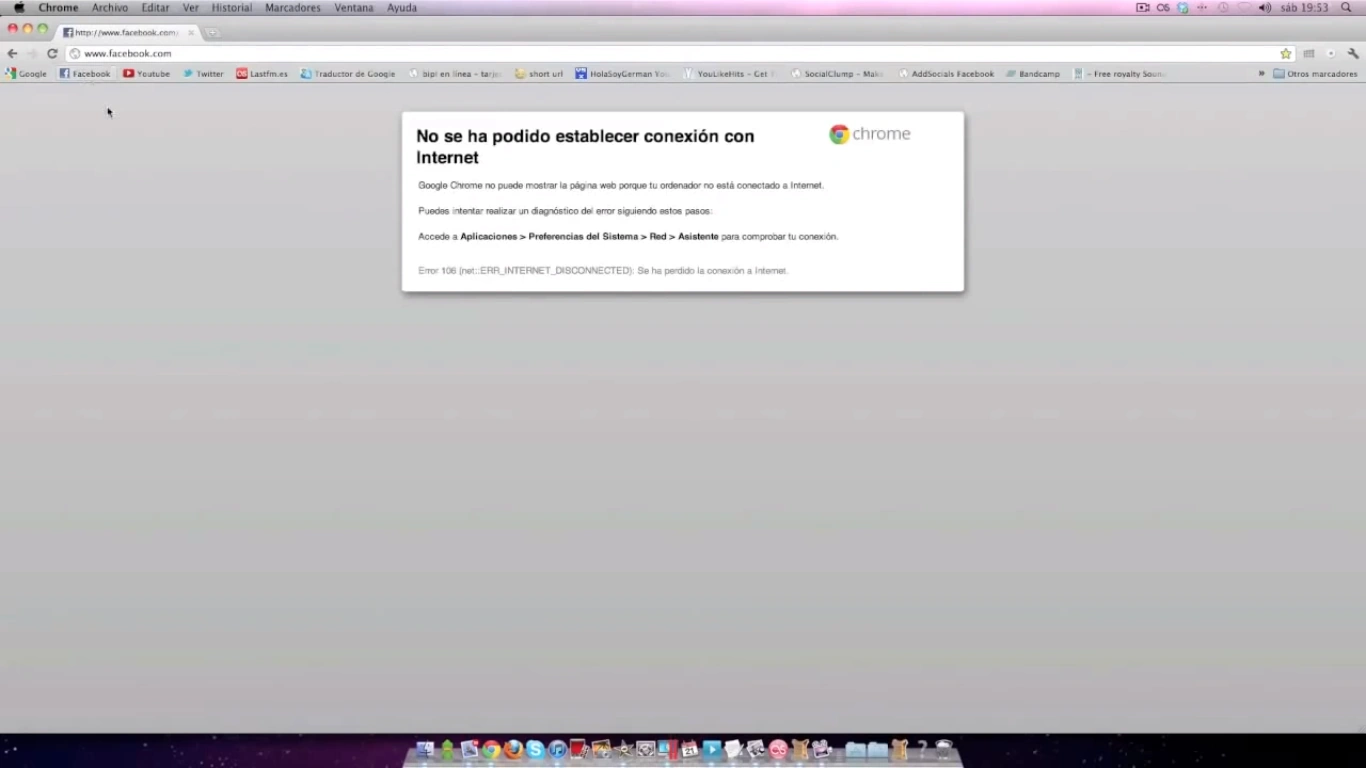Click the sáb 19:53 clock in menu bar
1366x768 pixels.
(1304, 7)
